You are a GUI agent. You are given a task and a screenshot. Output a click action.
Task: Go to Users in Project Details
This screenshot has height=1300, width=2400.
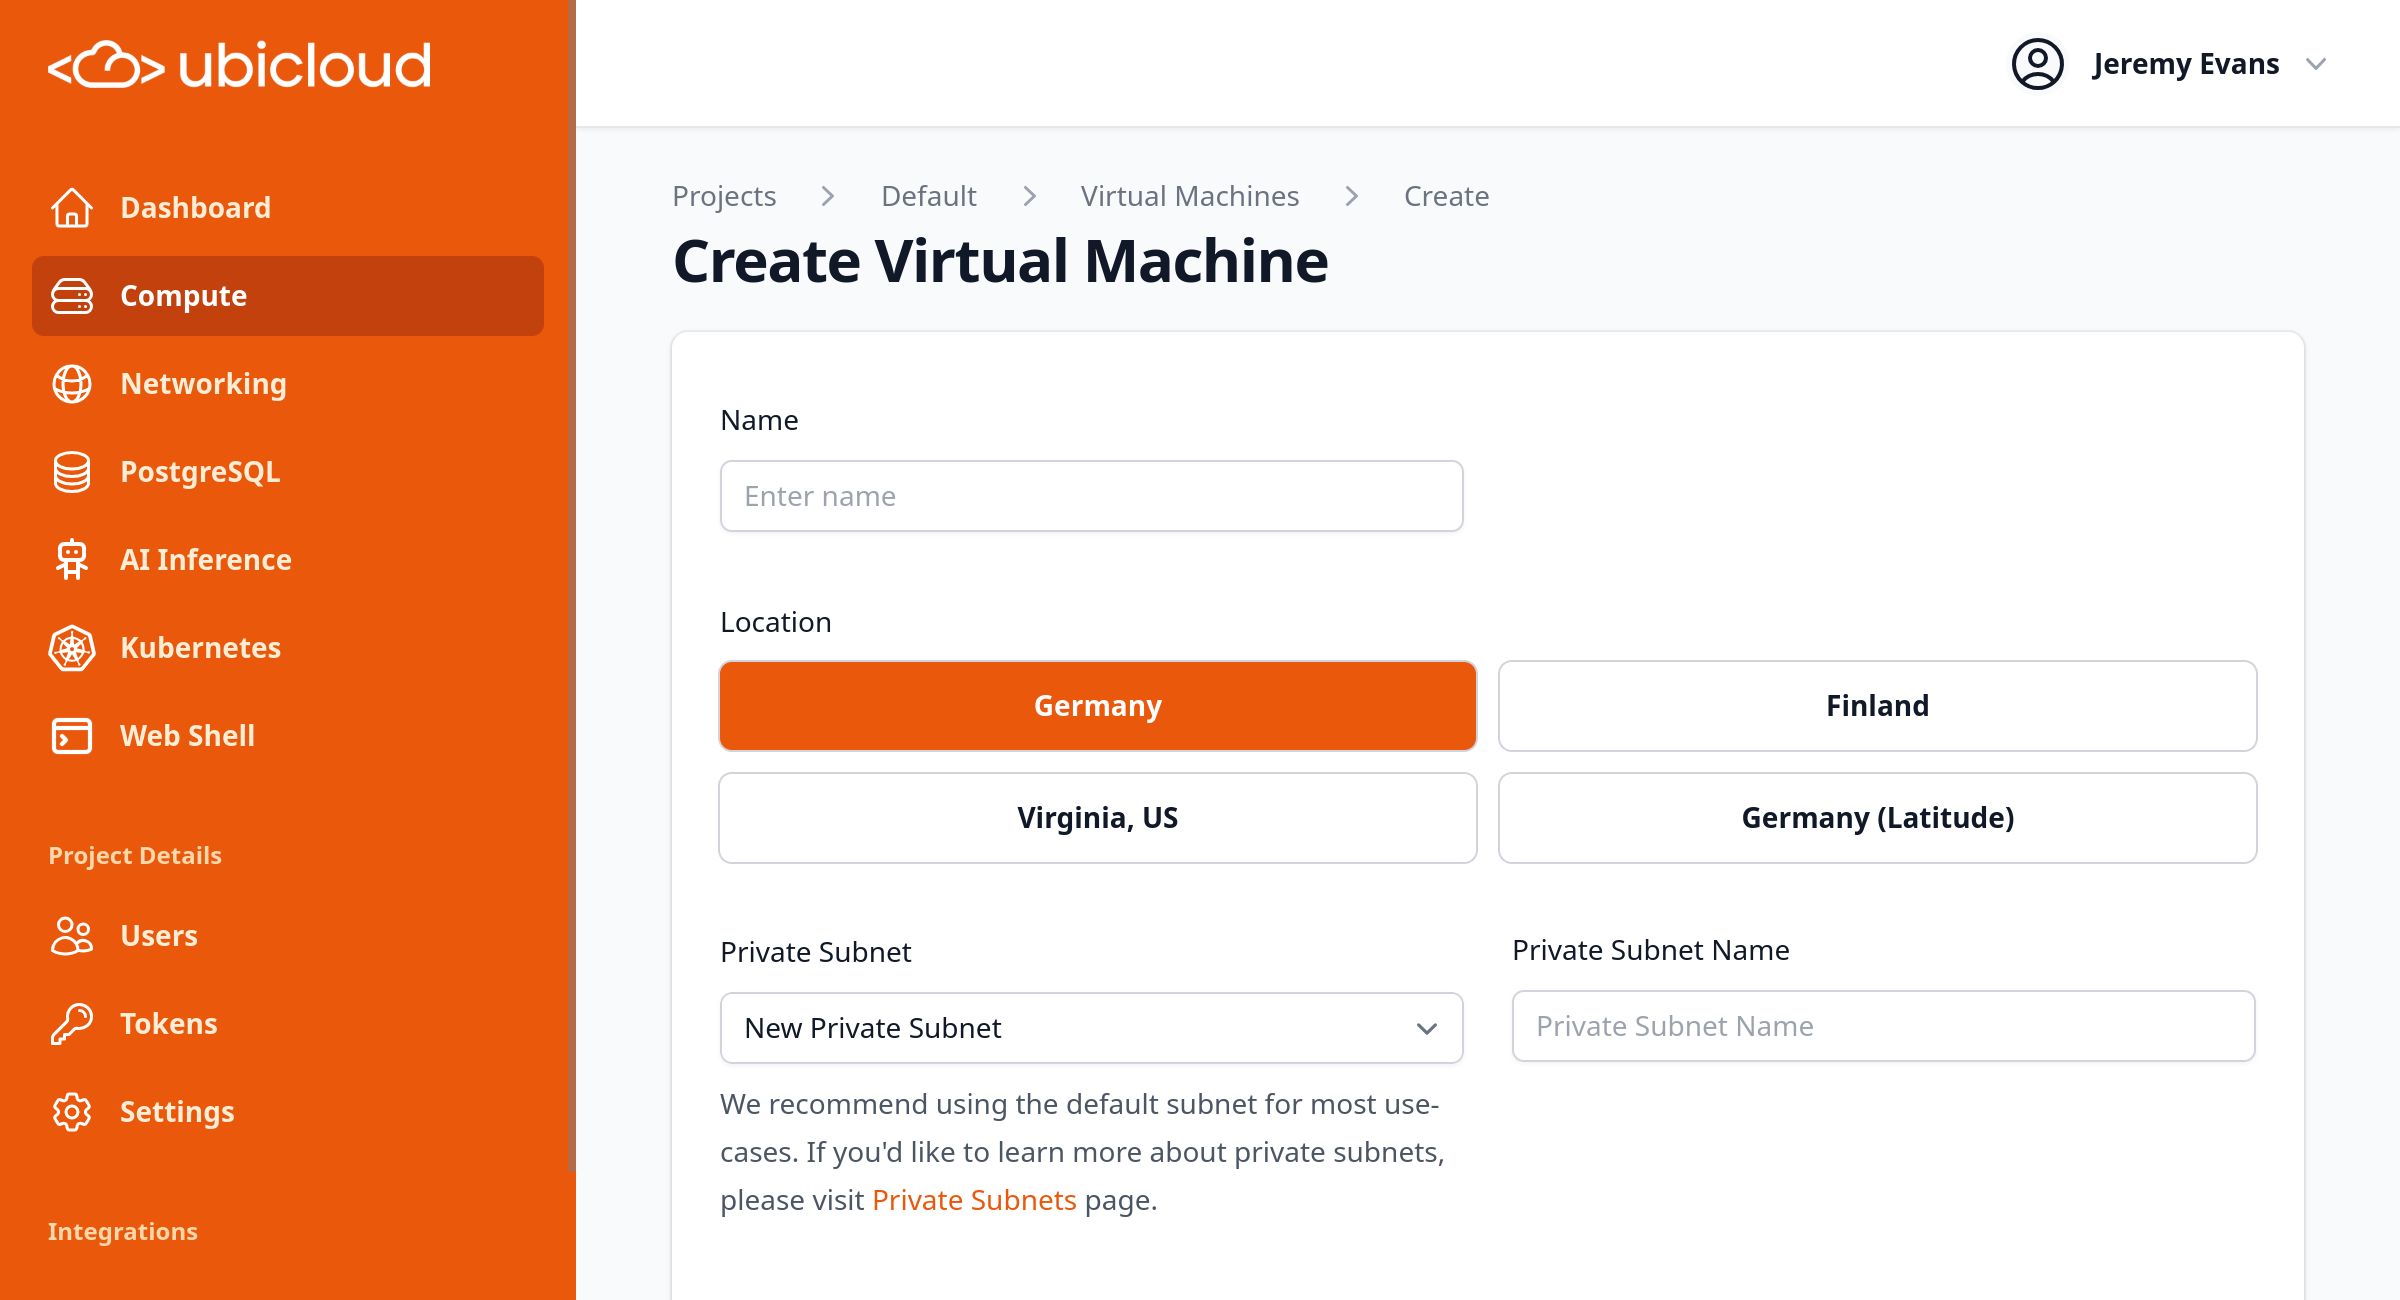159,936
